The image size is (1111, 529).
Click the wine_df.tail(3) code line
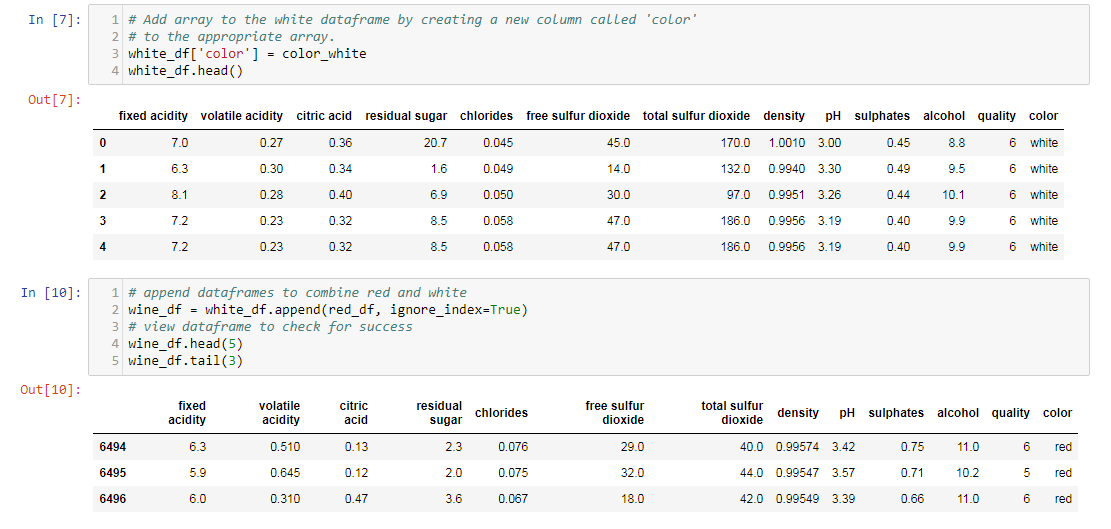[186, 361]
